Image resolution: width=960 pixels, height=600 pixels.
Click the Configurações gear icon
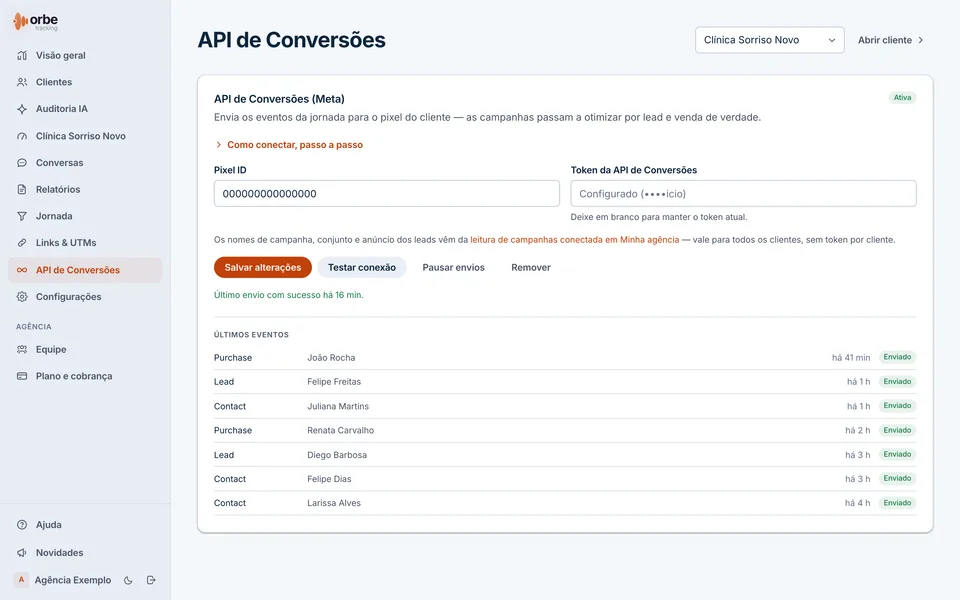coord(22,296)
